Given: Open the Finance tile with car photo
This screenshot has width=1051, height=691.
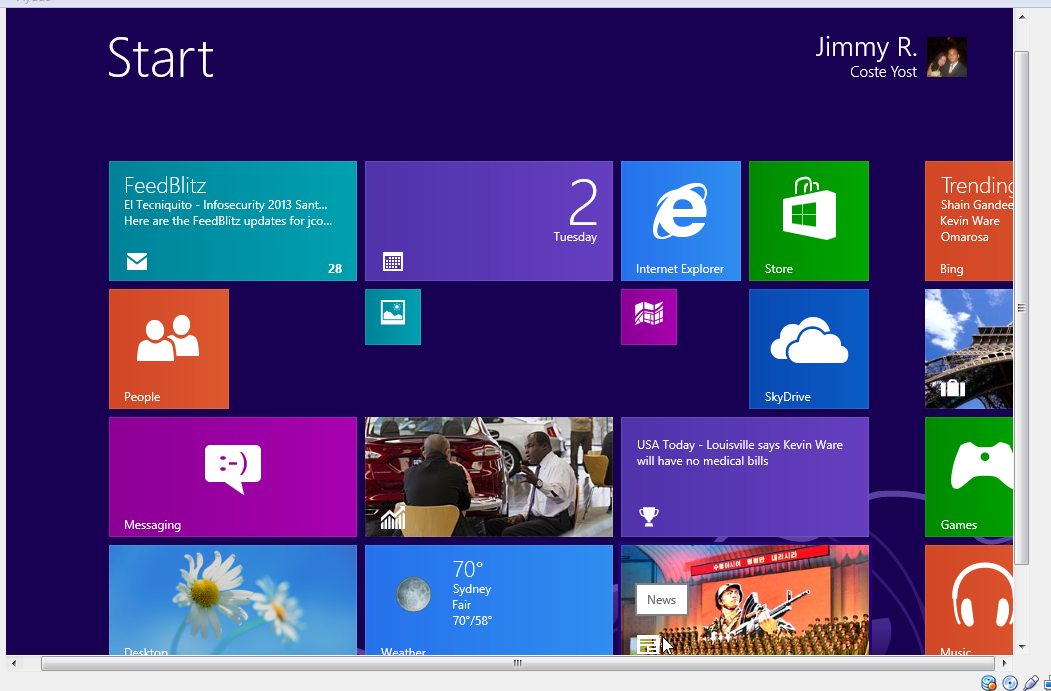Looking at the screenshot, I should pos(489,477).
